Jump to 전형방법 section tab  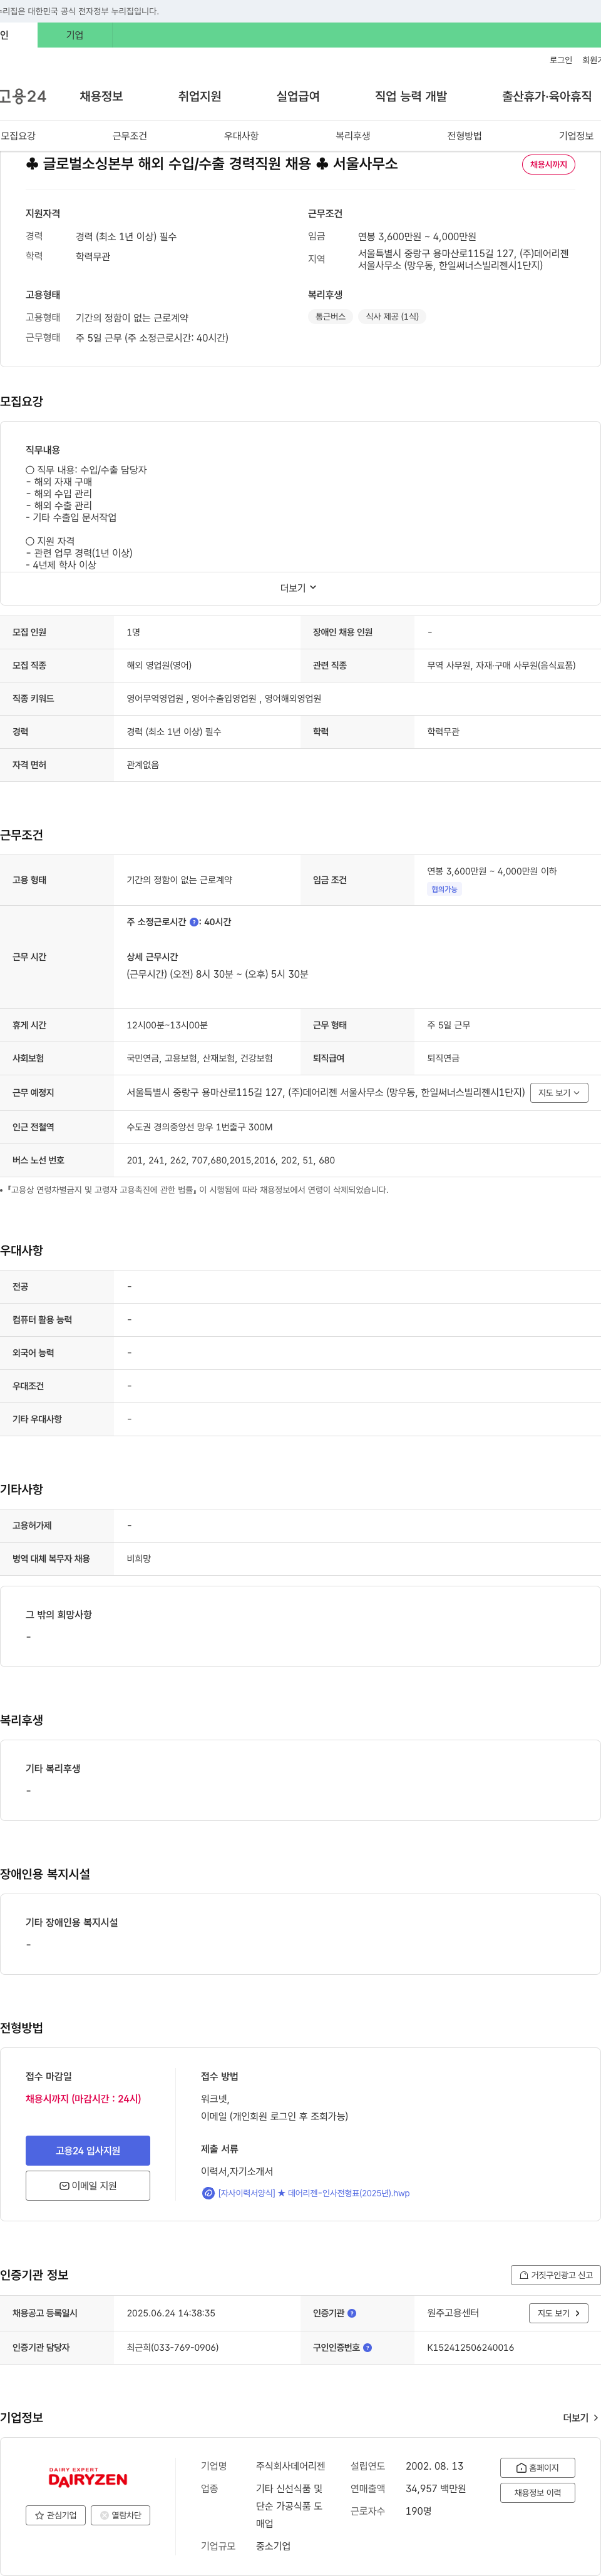pyautogui.click(x=464, y=136)
